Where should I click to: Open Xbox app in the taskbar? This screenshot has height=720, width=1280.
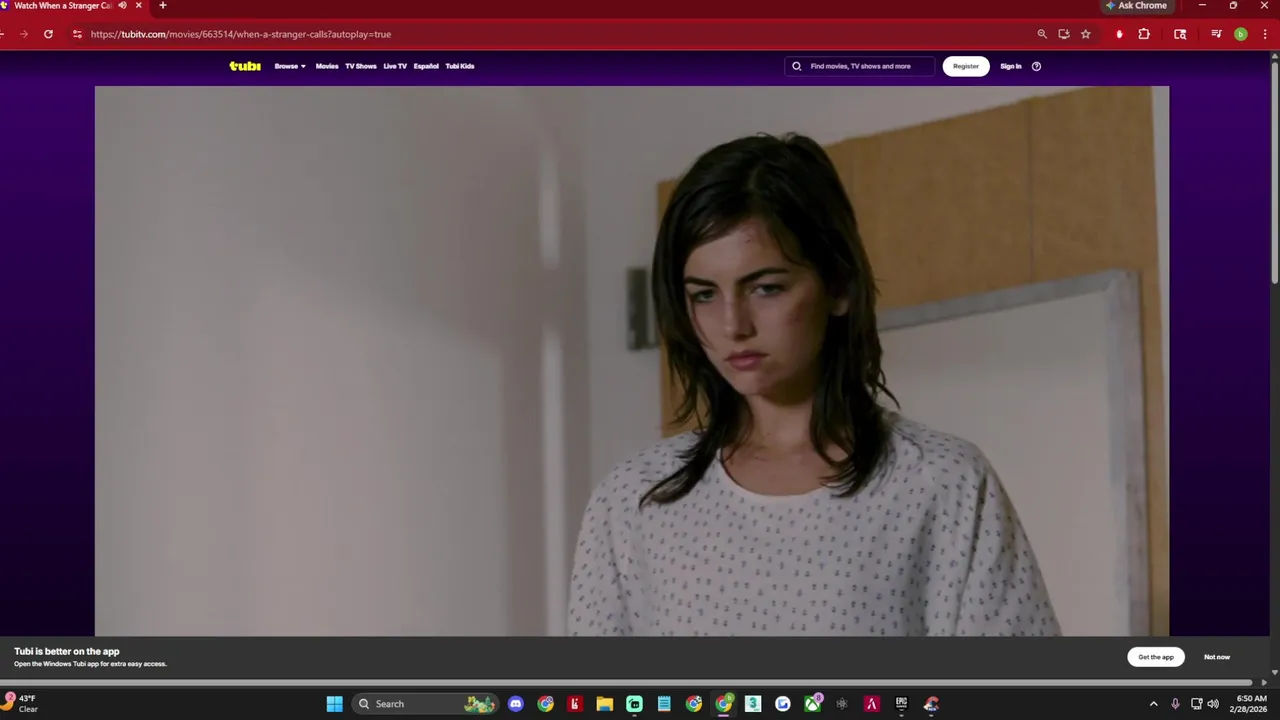(813, 704)
